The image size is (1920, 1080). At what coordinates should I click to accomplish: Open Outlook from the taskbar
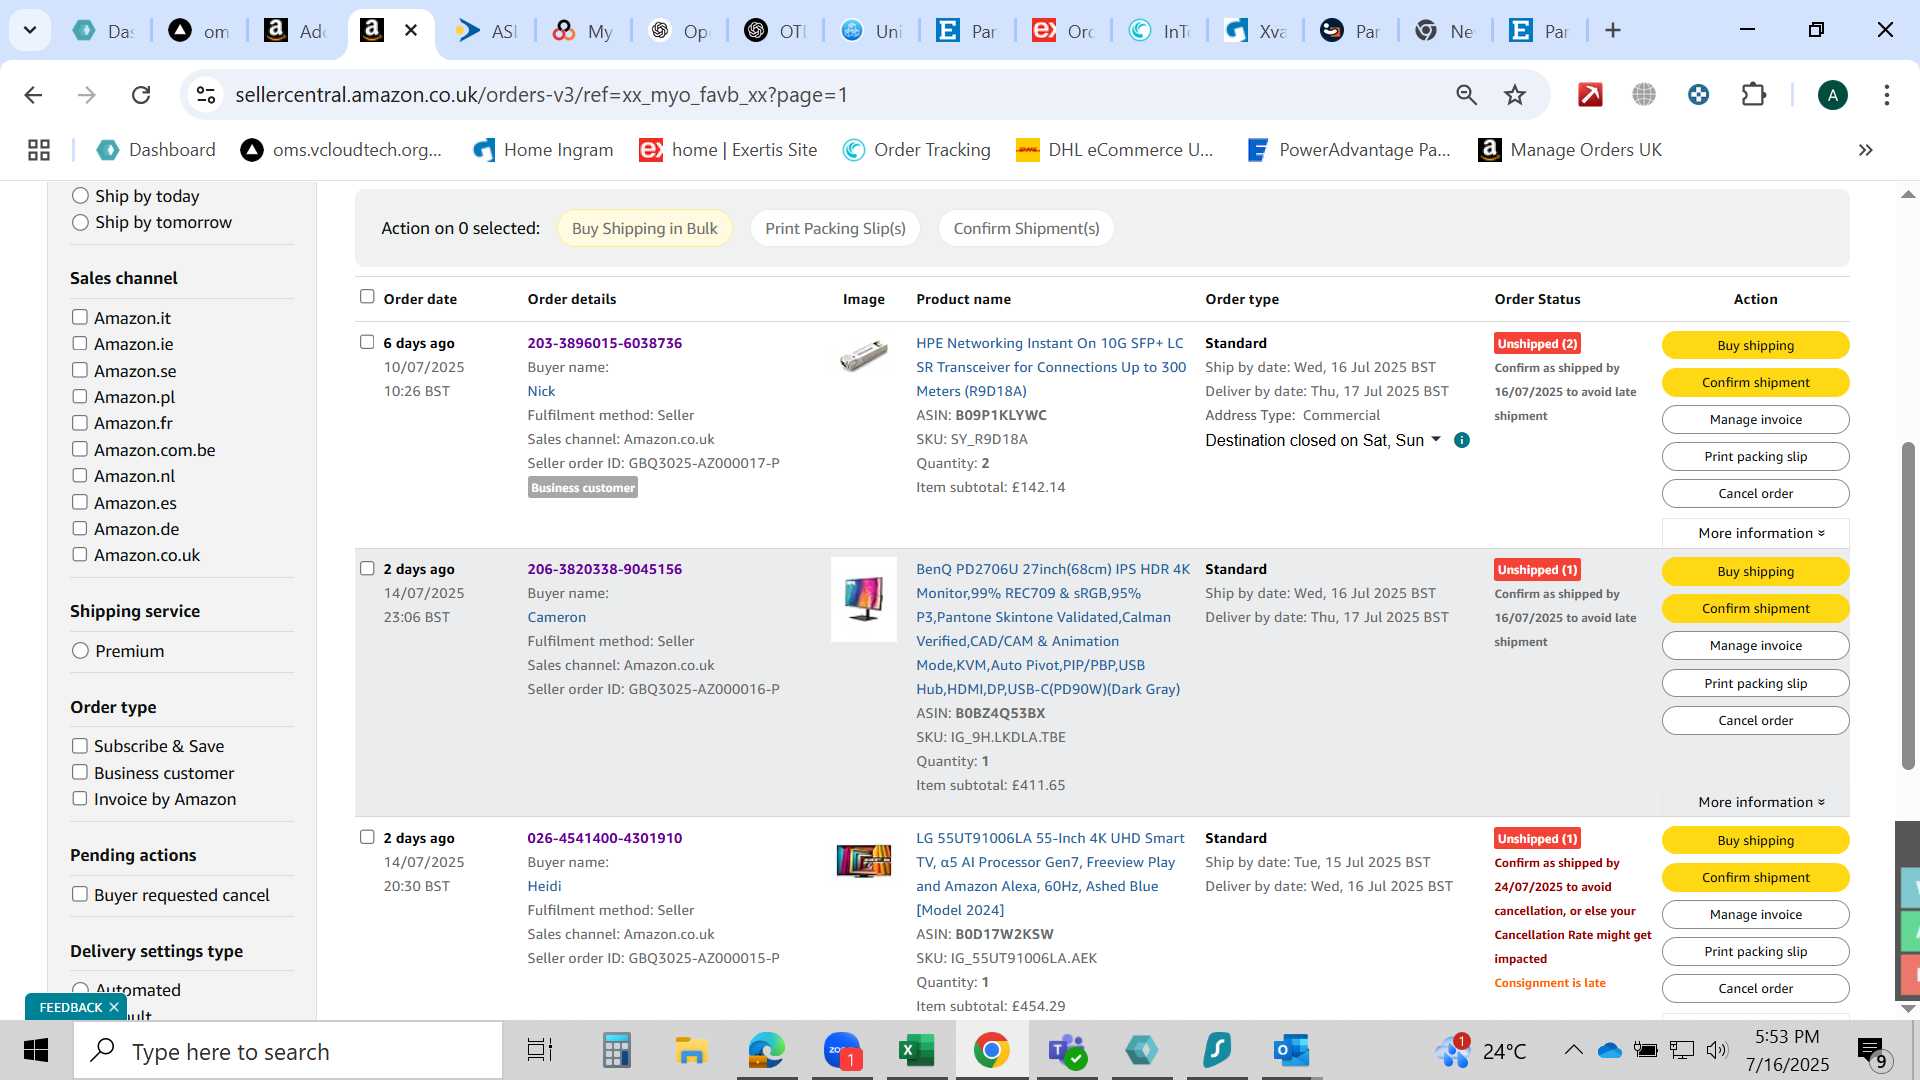(1291, 1051)
